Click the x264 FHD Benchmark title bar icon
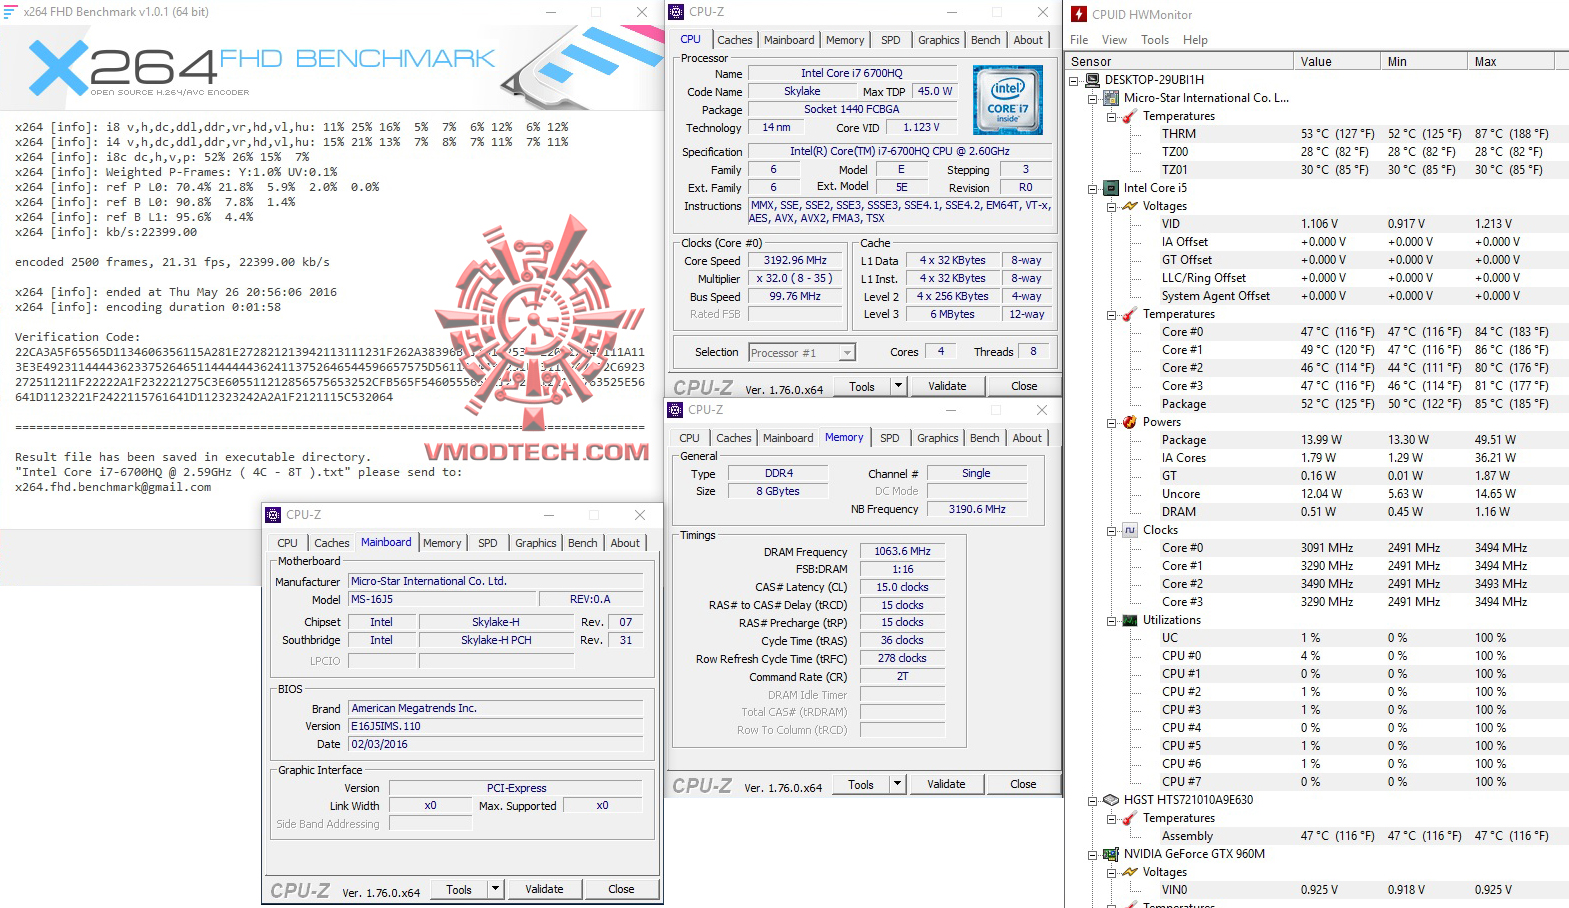The image size is (1569, 908). [x=11, y=12]
